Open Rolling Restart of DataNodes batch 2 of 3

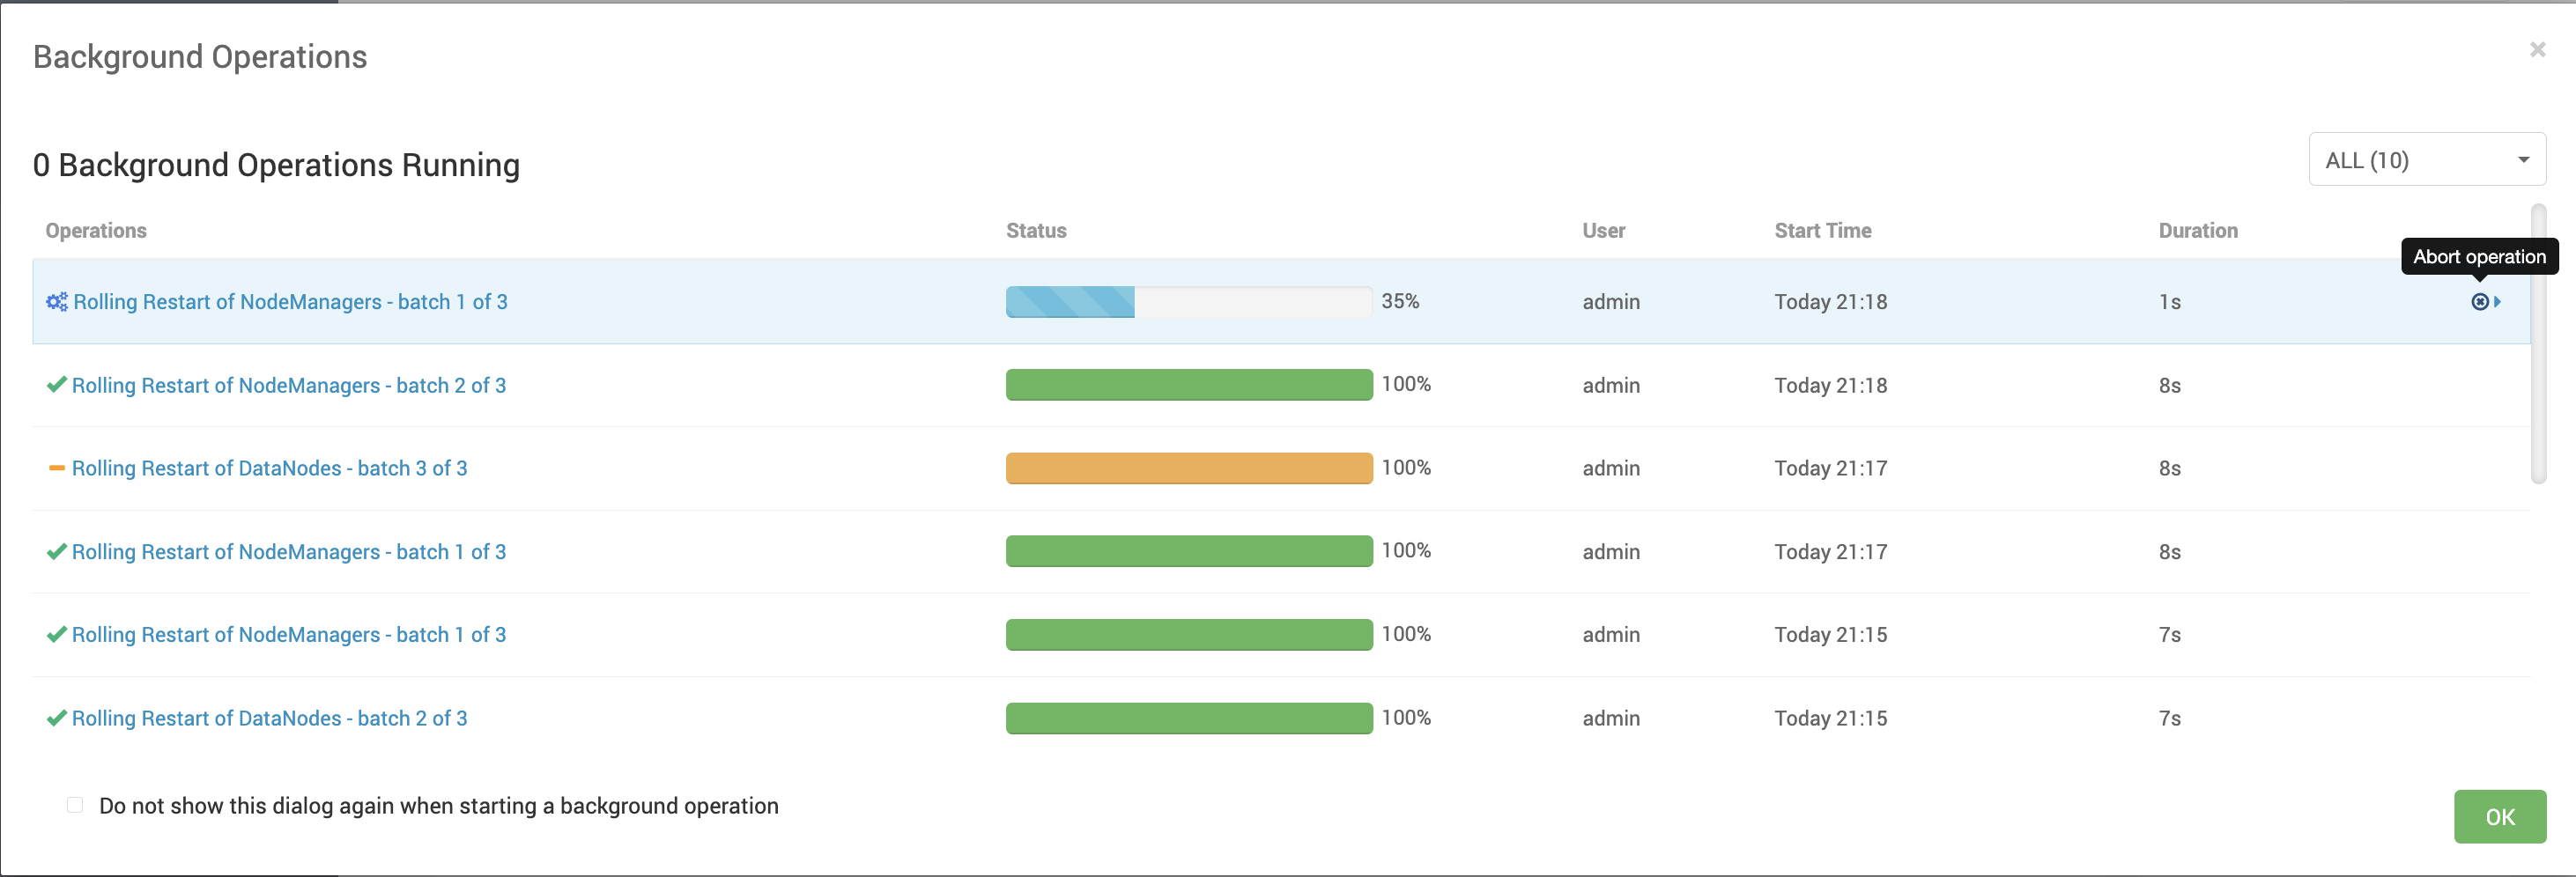point(270,718)
